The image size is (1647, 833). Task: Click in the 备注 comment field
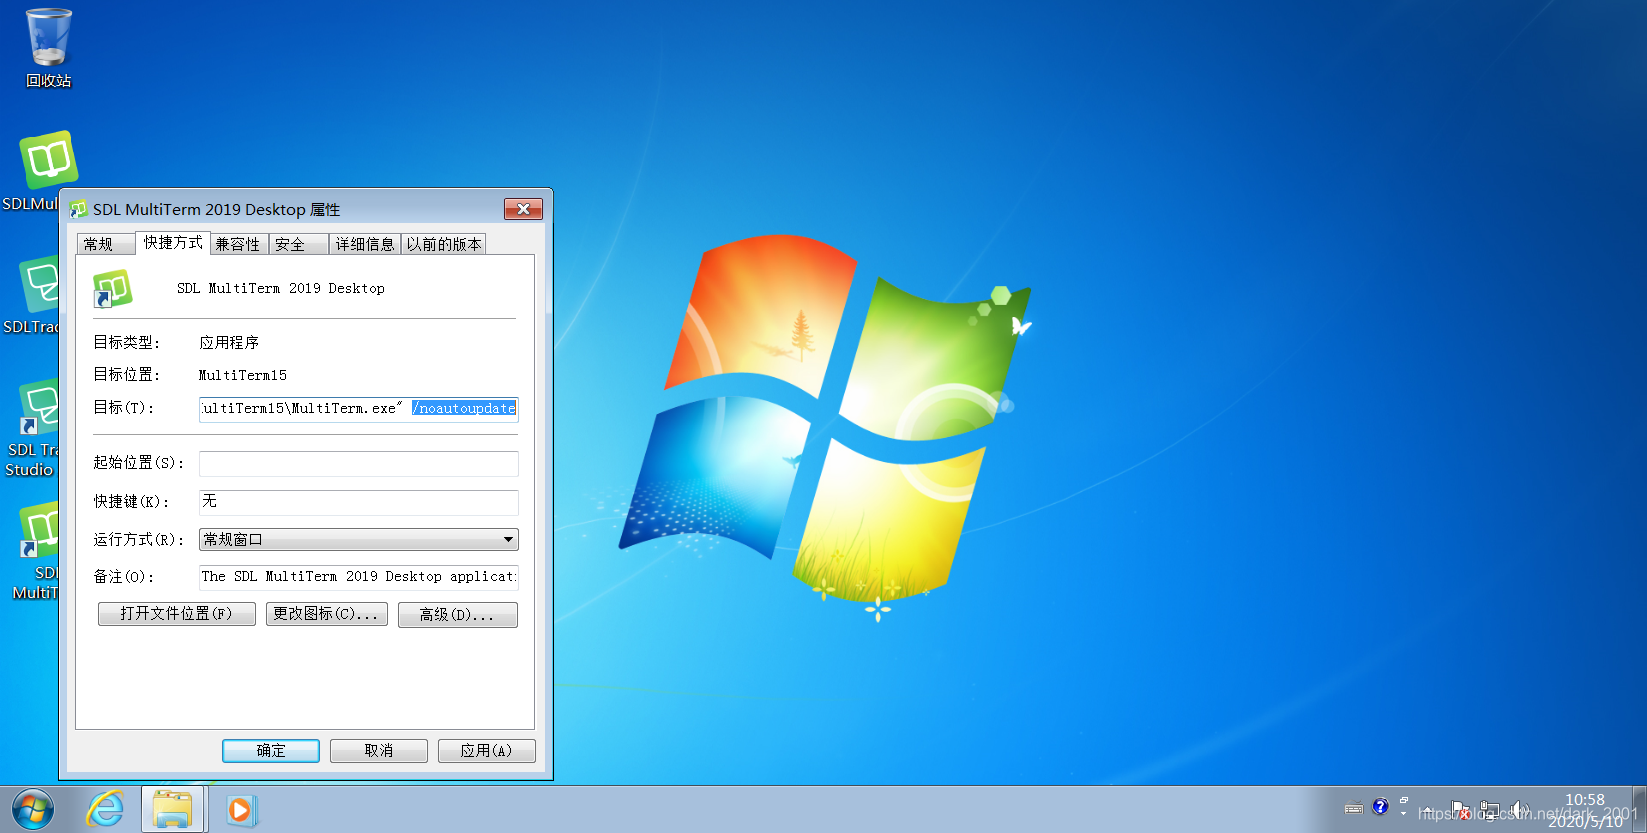tap(358, 577)
